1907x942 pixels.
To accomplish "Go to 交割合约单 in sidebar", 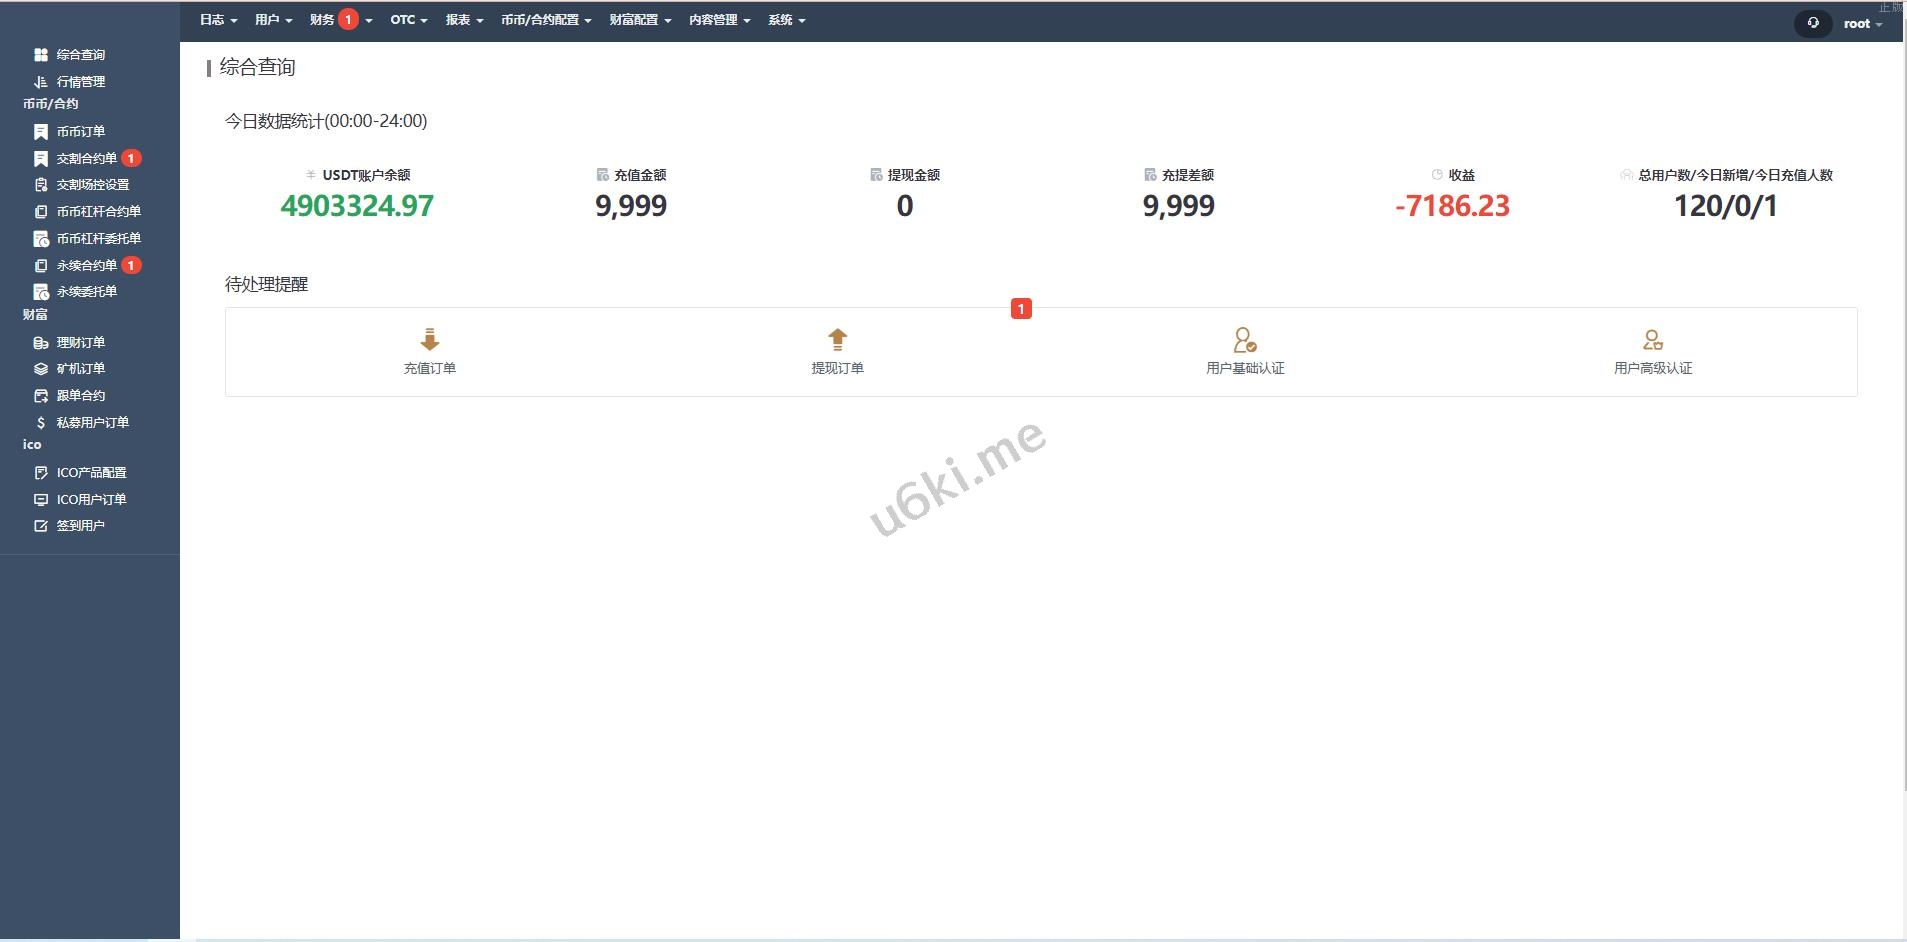I will 86,159.
